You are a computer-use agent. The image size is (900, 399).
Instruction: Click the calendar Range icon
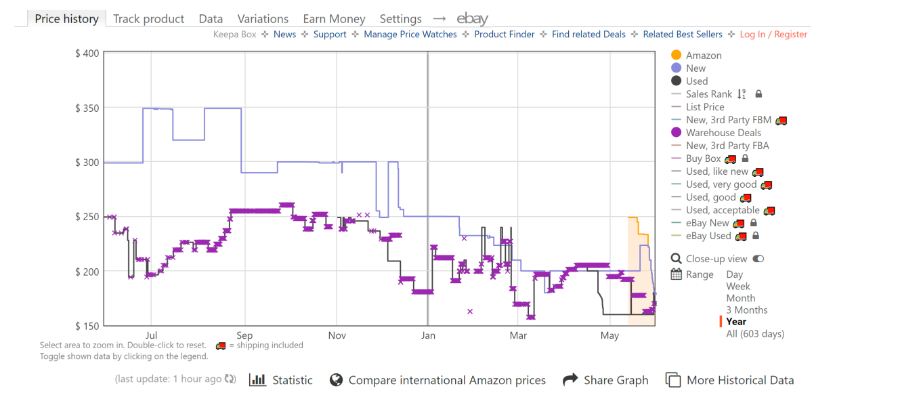pyautogui.click(x=676, y=274)
